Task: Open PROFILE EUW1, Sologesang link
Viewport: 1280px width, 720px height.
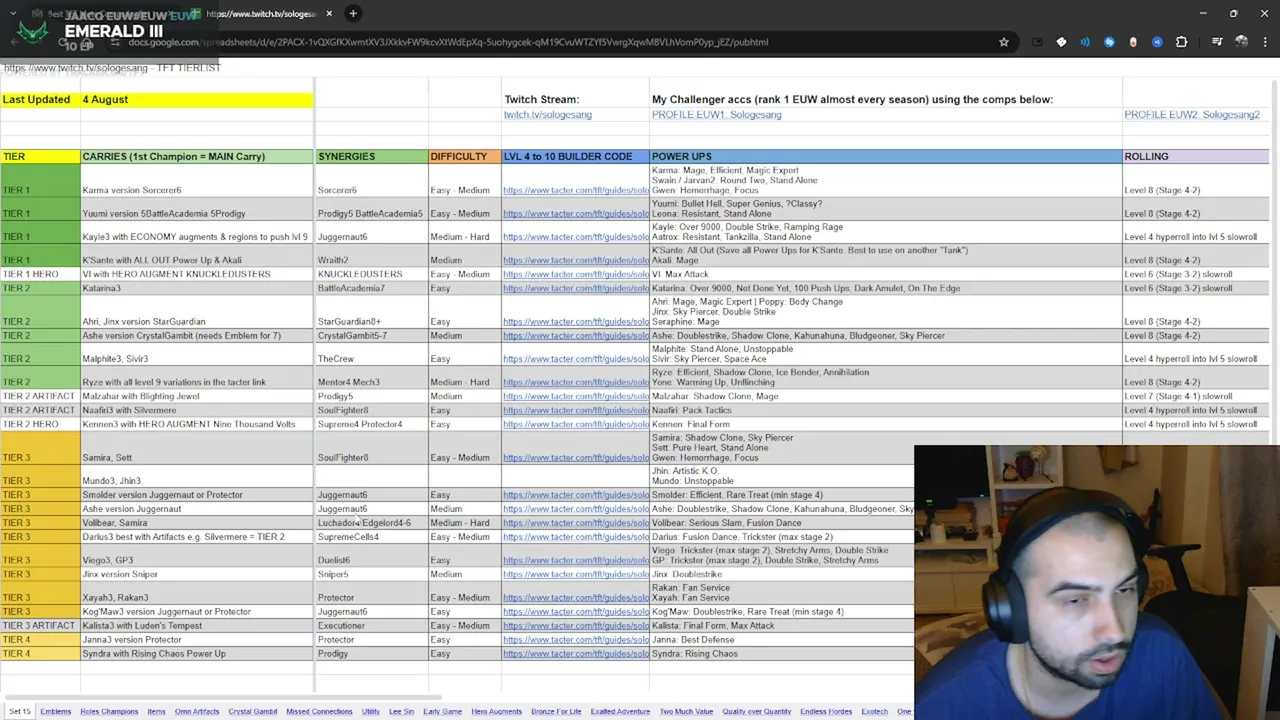Action: coord(717,115)
